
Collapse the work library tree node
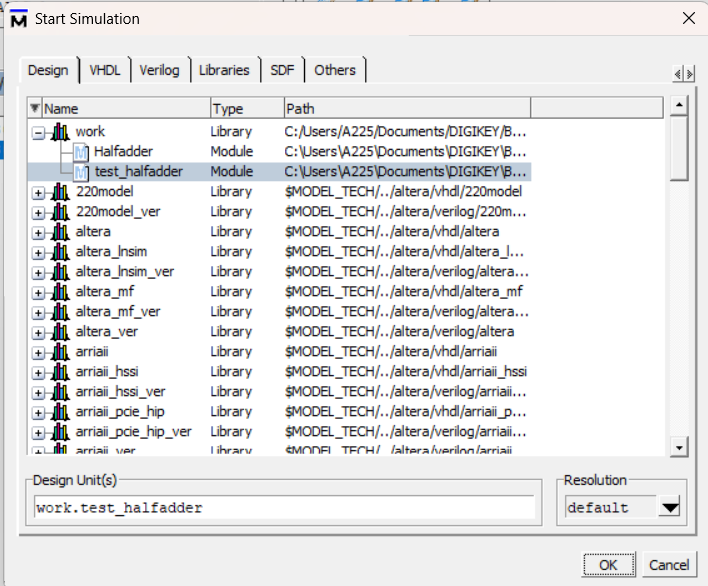39,132
